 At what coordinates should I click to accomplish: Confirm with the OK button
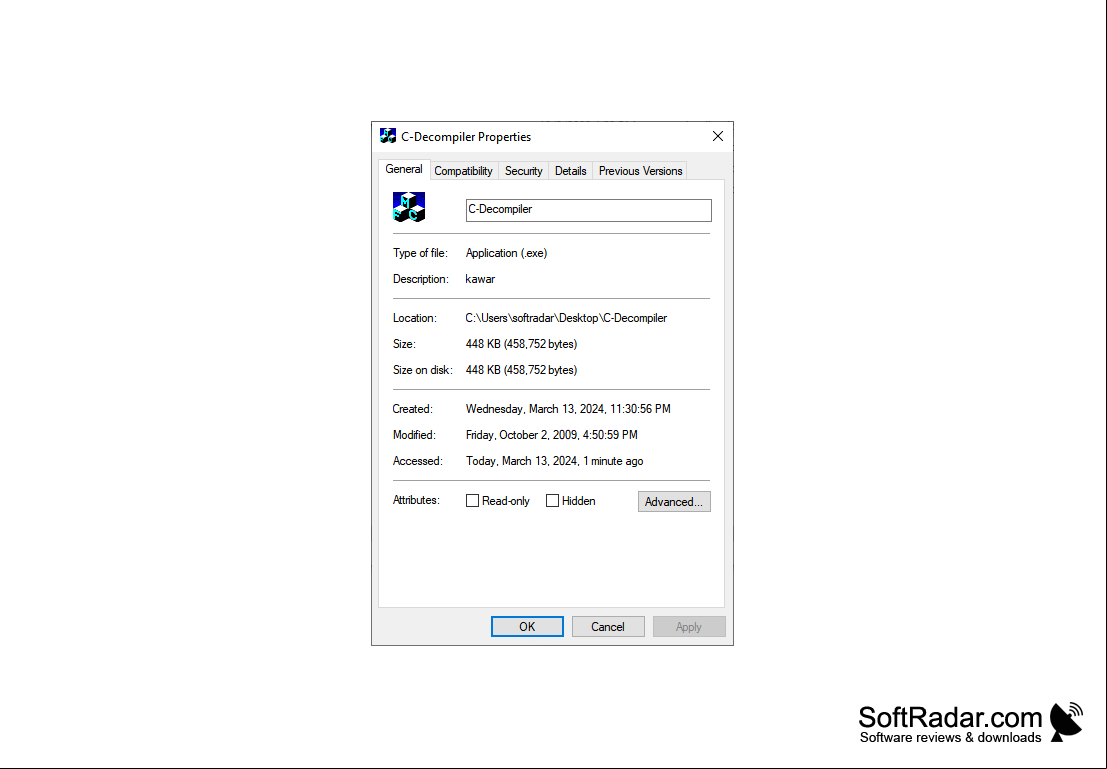[527, 626]
